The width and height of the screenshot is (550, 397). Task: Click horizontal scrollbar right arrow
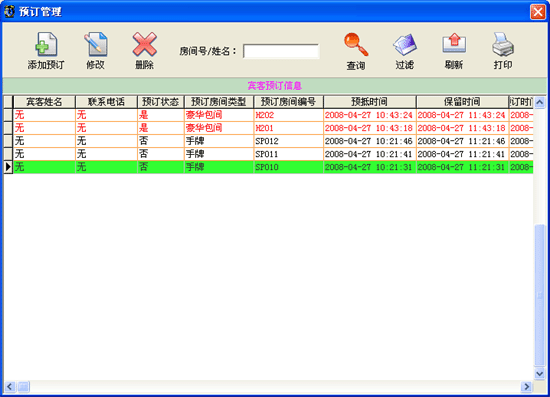(x=526, y=386)
